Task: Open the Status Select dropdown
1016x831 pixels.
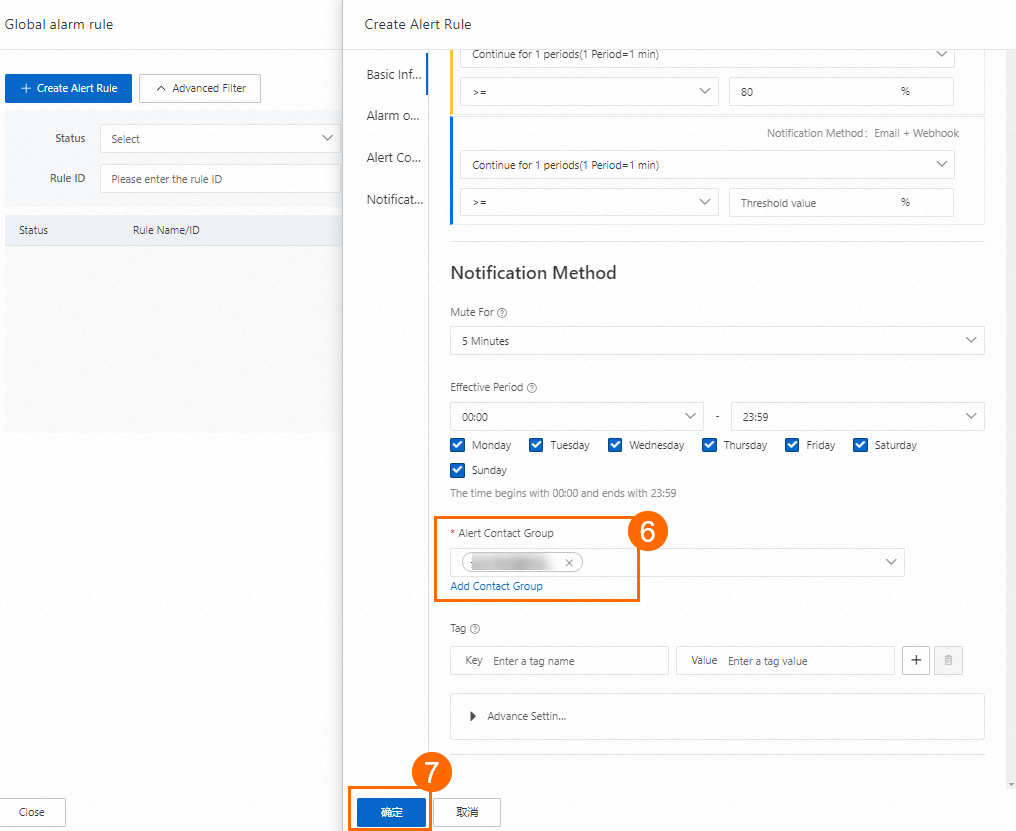Action: click(x=220, y=139)
